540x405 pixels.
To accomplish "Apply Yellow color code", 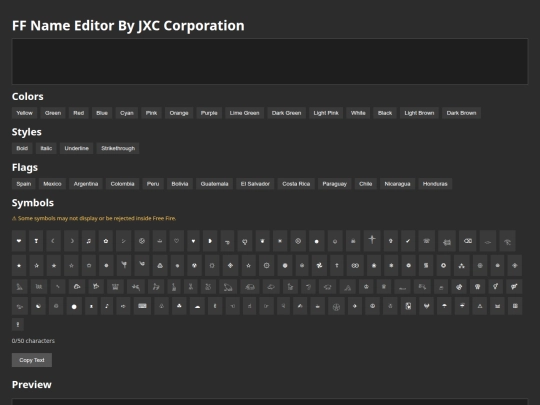I will 24,113.
